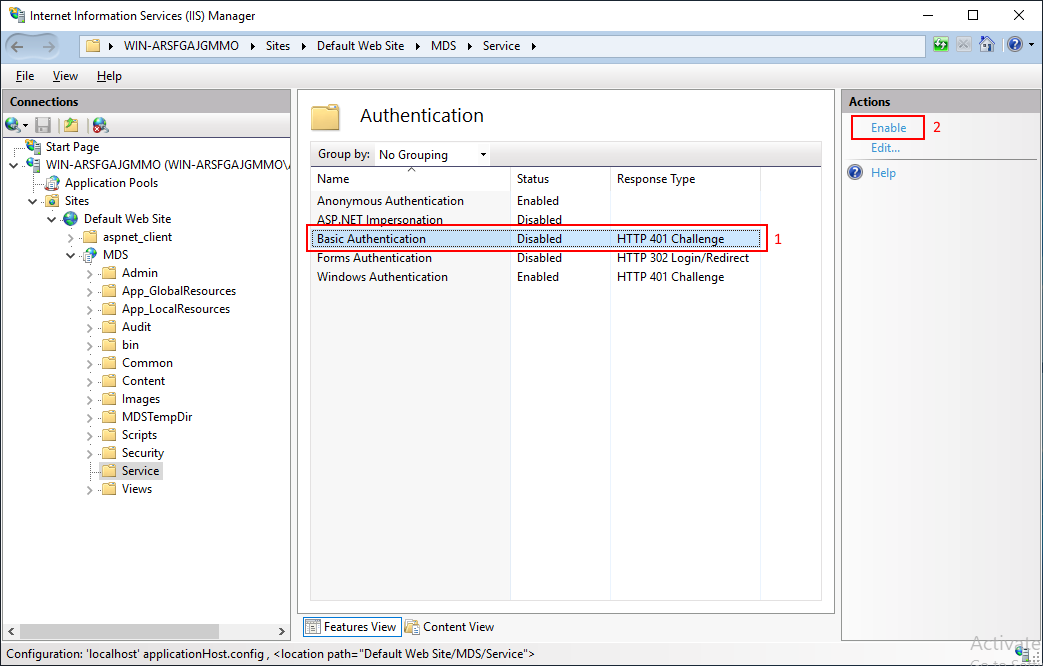Click the green Refresh page icon
The image size is (1043, 666).
click(941, 45)
